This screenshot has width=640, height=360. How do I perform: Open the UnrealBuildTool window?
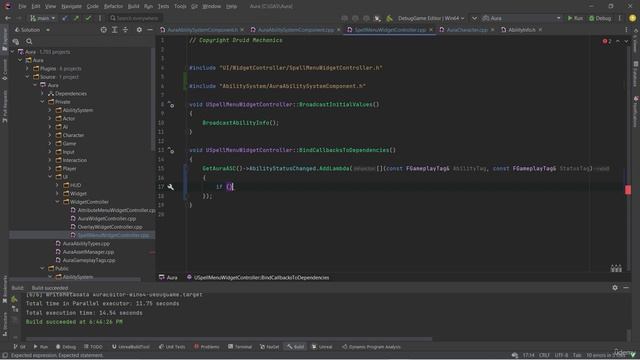131,347
